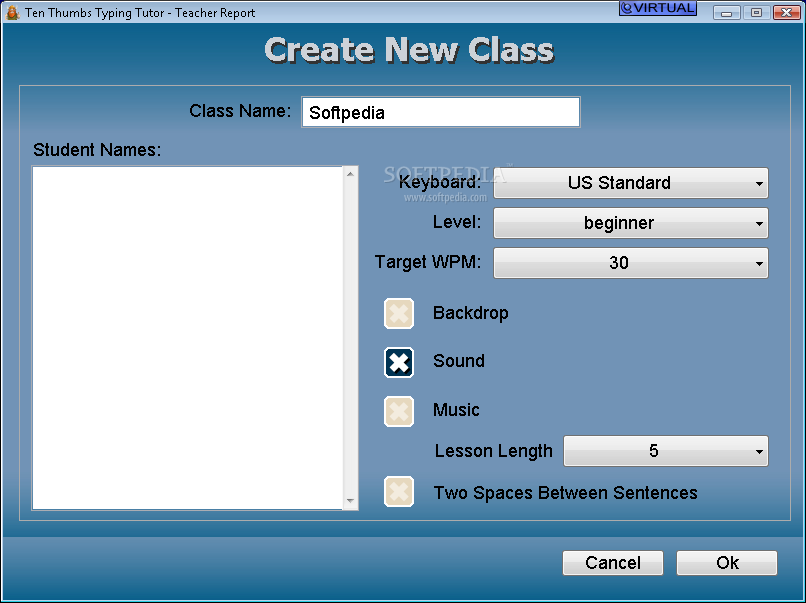Click the Class Name field containing Softpedia
This screenshot has width=806, height=603.
tap(441, 112)
